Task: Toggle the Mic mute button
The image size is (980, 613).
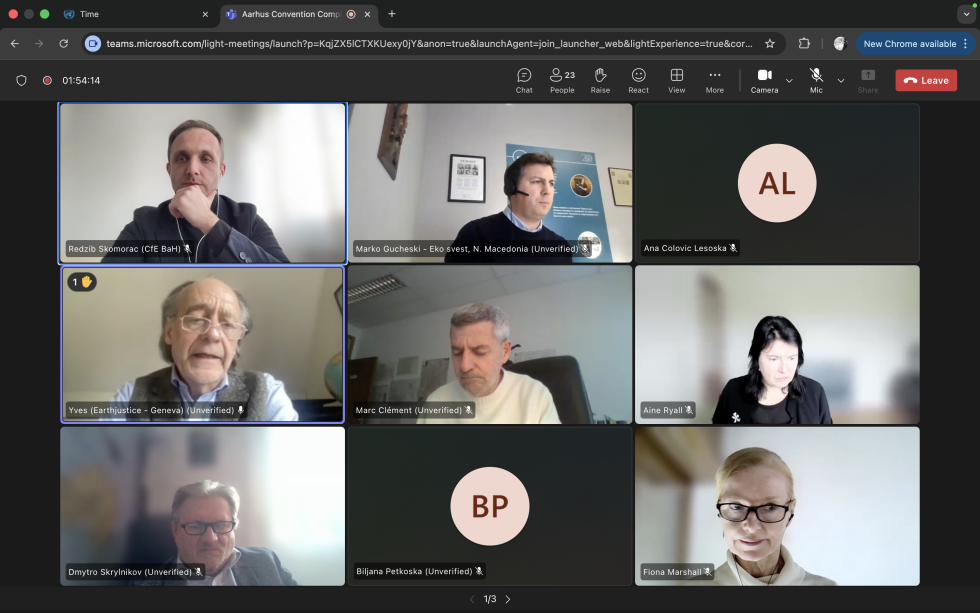Action: tap(816, 80)
